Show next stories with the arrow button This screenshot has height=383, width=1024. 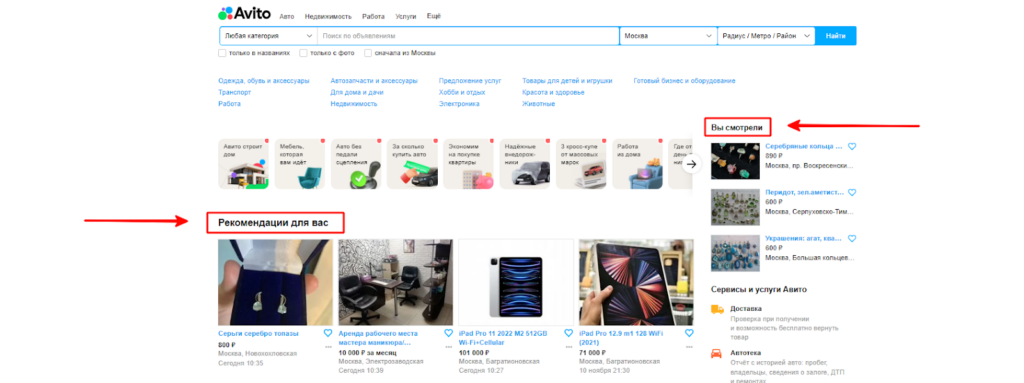(692, 164)
